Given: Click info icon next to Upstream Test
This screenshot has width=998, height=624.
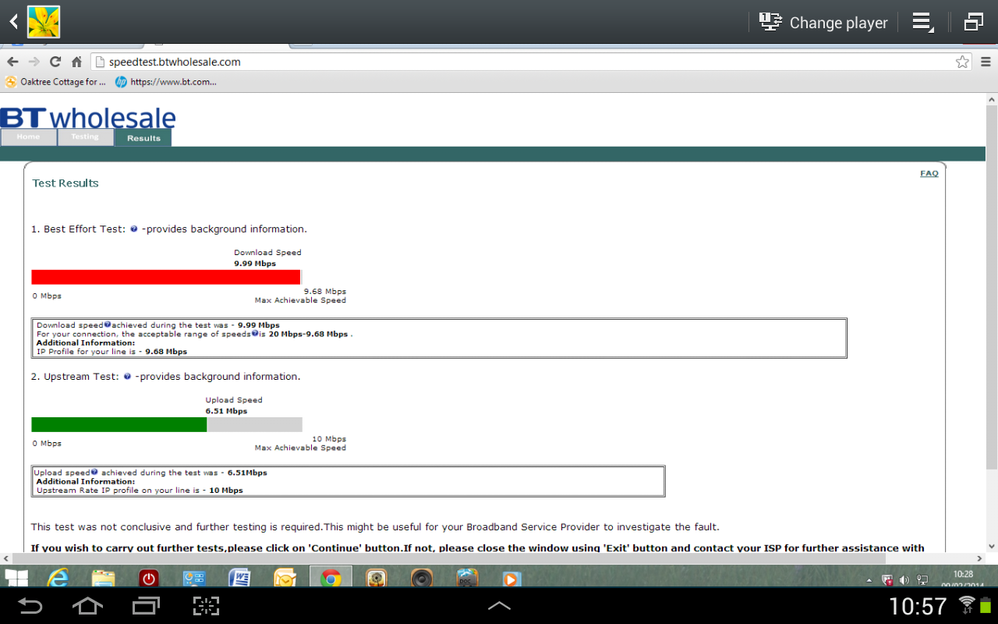Looking at the screenshot, I should tap(127, 376).
